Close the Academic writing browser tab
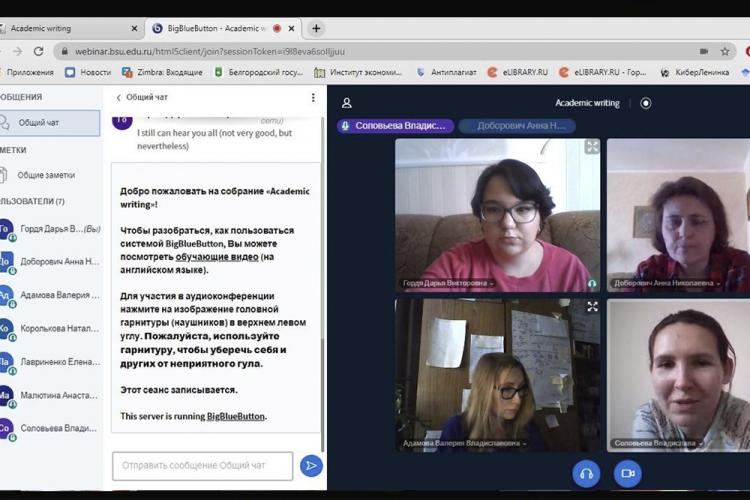Viewport: 750px width, 500px height. click(134, 29)
